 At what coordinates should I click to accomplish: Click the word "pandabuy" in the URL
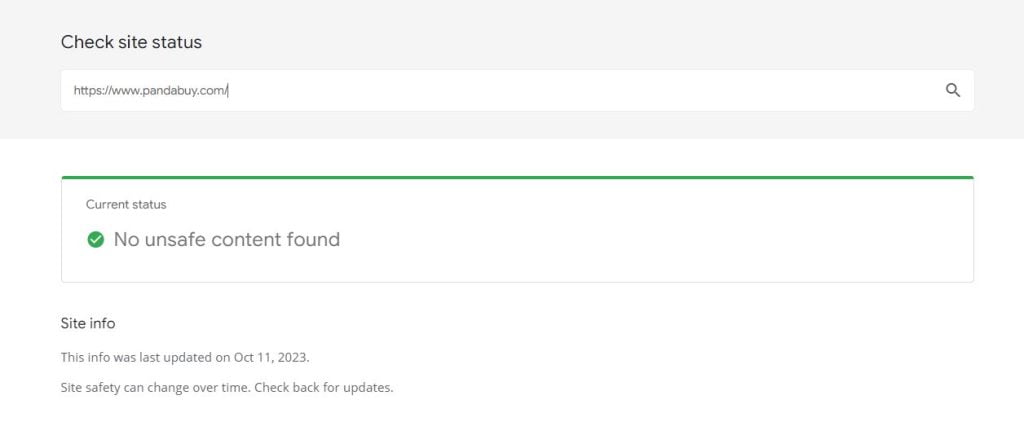click(172, 90)
